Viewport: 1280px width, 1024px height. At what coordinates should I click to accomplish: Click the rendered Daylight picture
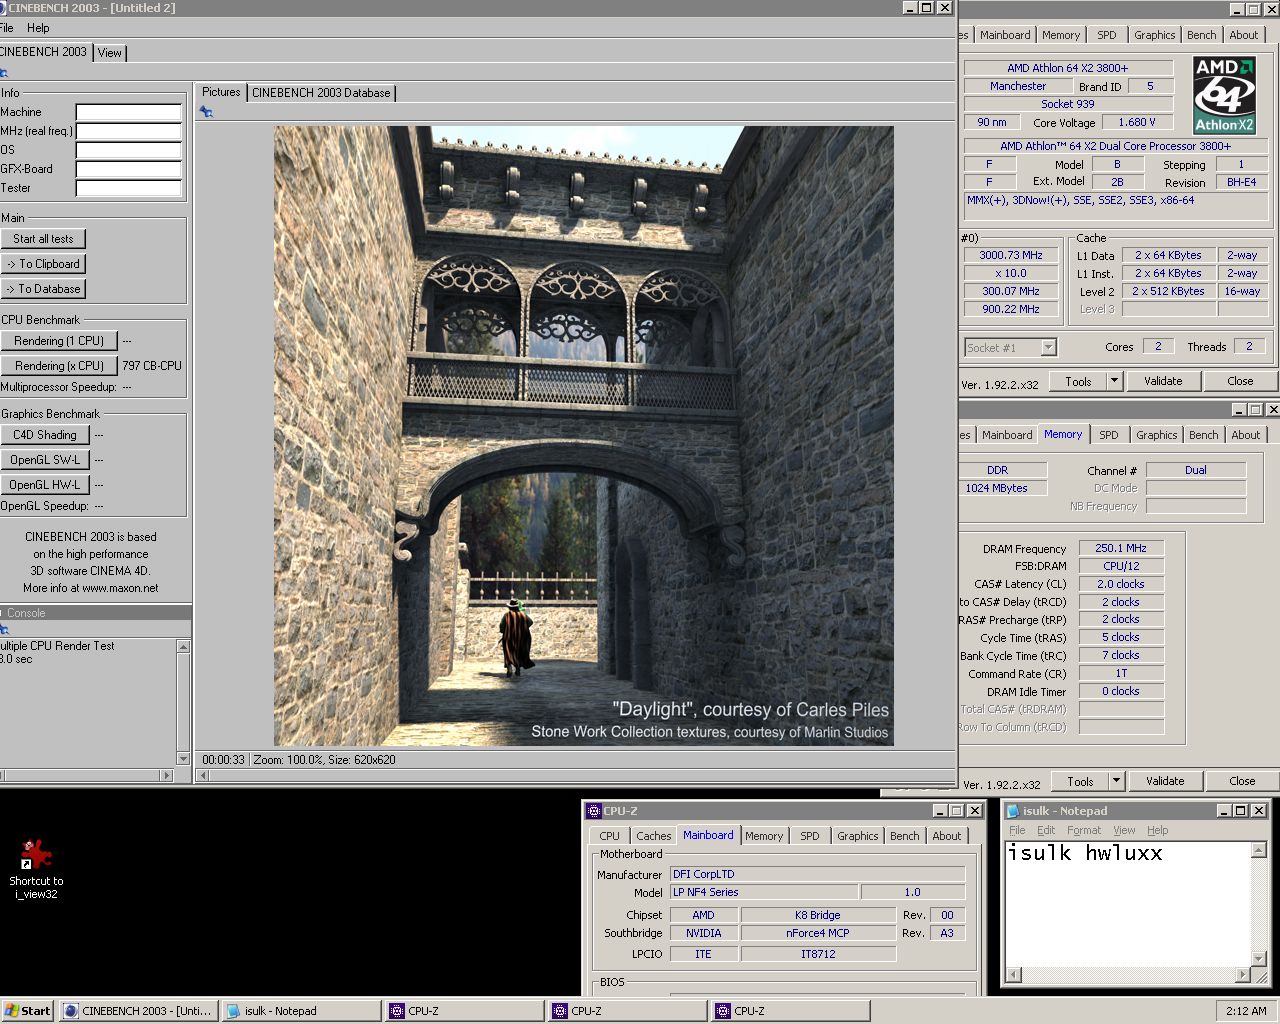(x=584, y=436)
